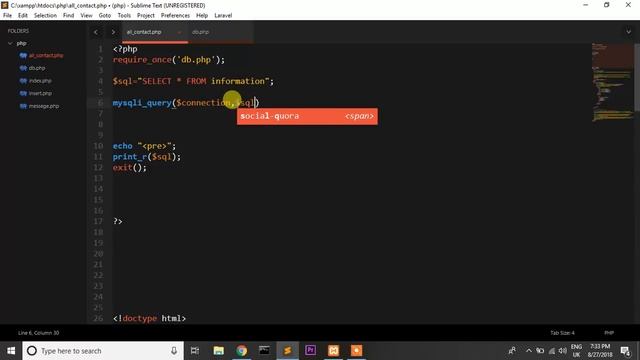Open Adobe Premiere Pro from the taskbar
The width and height of the screenshot is (640, 360).
310,351
